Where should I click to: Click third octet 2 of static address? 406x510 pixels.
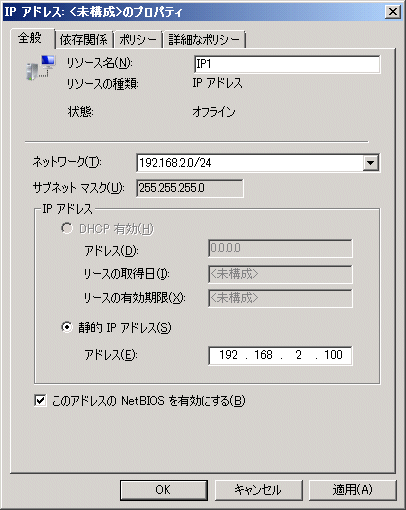click(299, 355)
